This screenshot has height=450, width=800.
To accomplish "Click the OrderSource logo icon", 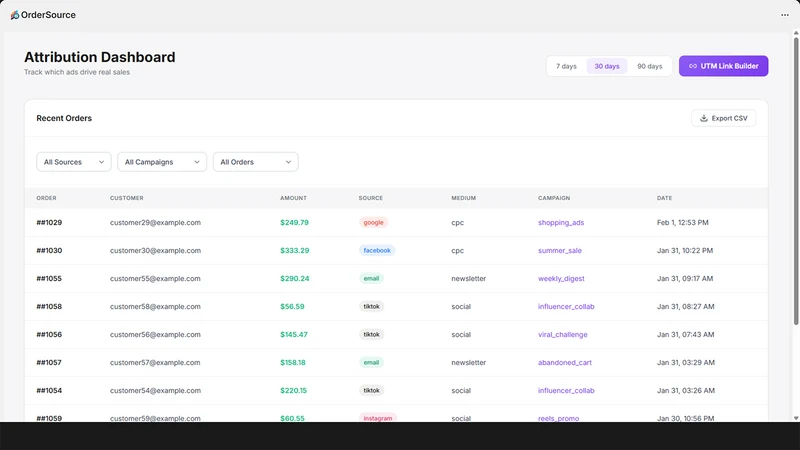I will pos(15,15).
